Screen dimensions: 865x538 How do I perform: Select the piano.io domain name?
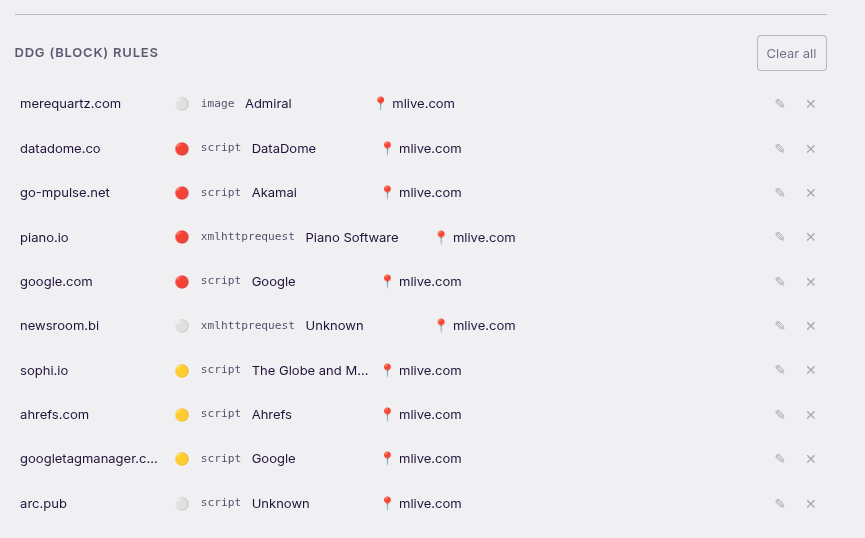44,238
